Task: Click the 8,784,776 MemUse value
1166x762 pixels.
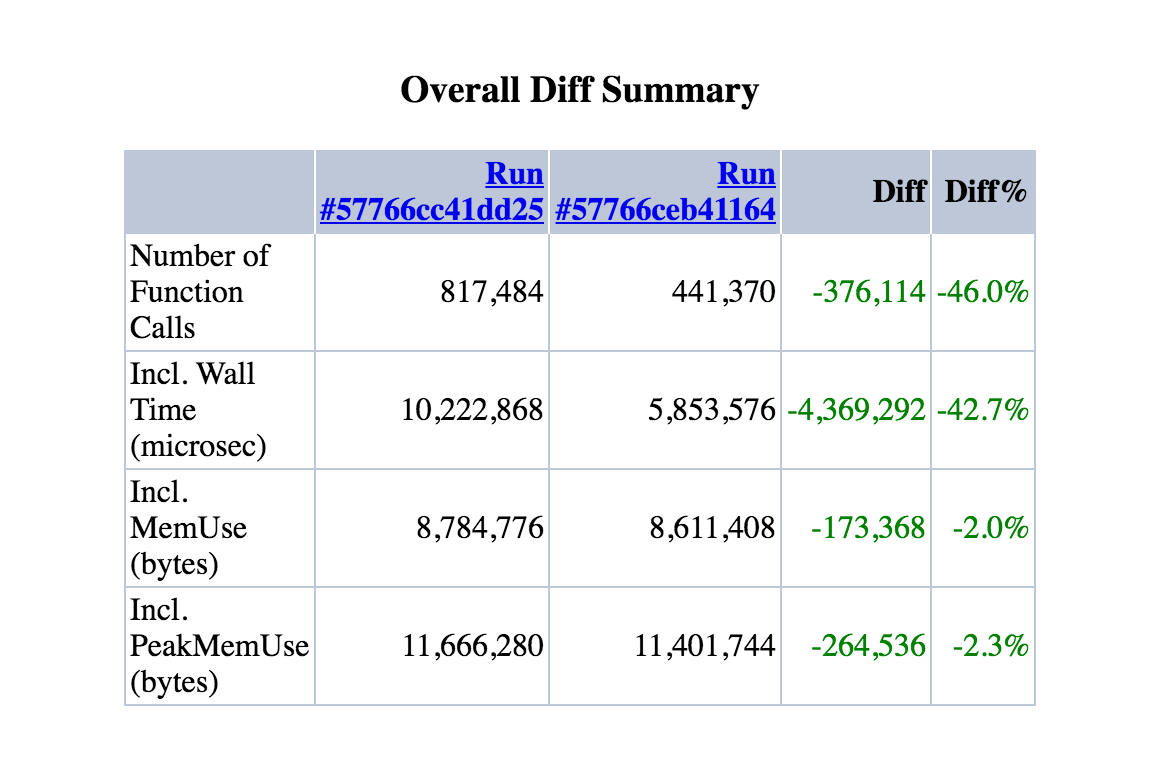Action: tap(480, 528)
